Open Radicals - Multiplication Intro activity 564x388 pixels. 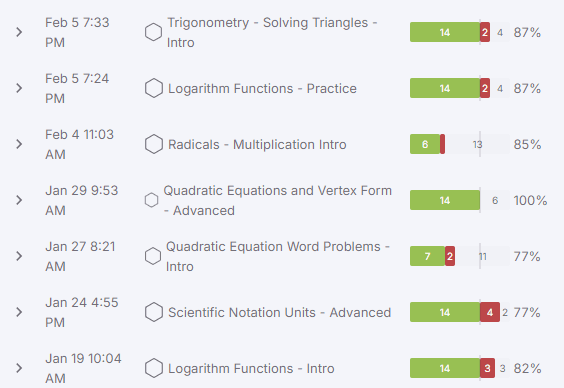point(257,145)
